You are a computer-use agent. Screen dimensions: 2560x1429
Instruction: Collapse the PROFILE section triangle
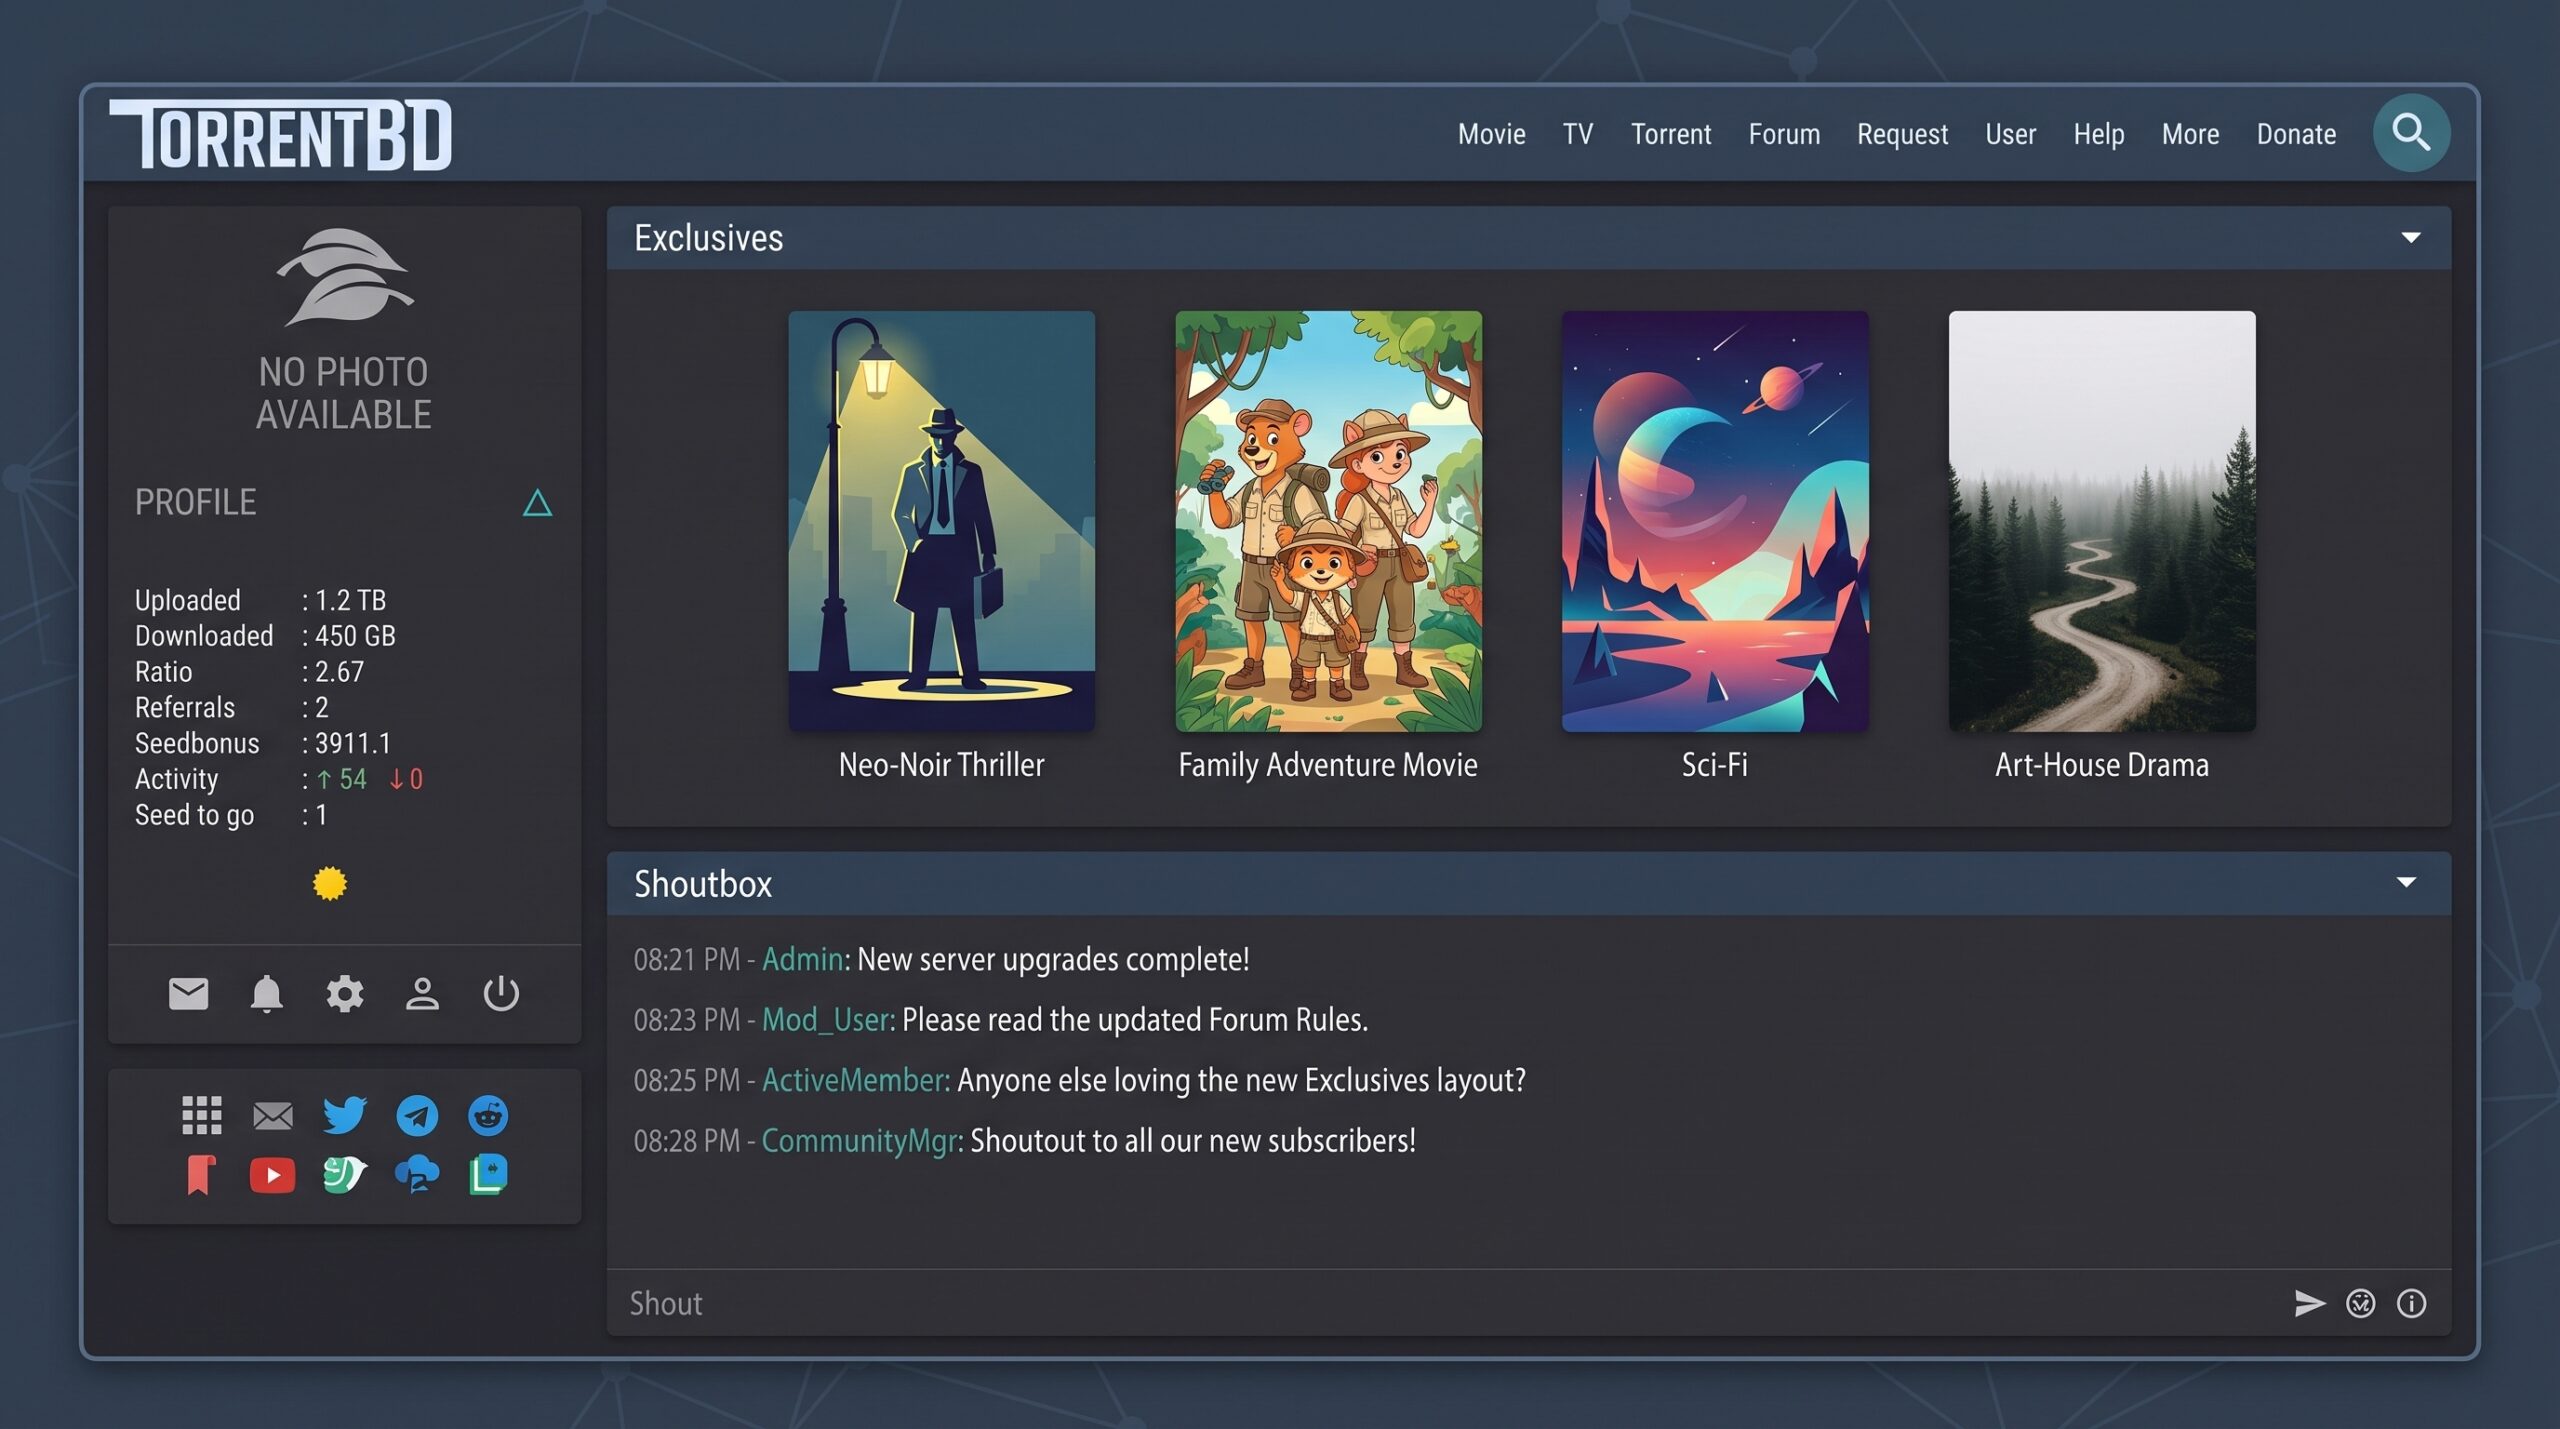(x=537, y=502)
